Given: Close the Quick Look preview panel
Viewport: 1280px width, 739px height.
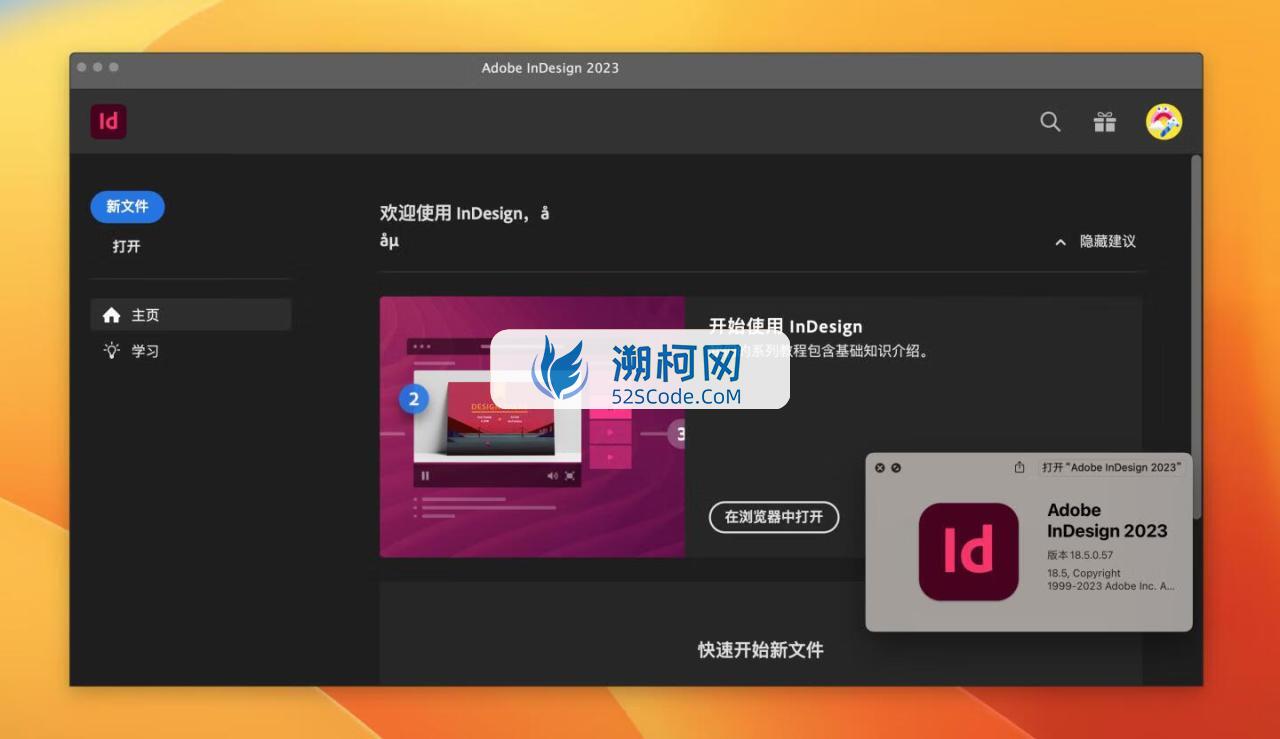Looking at the screenshot, I should coord(880,468).
